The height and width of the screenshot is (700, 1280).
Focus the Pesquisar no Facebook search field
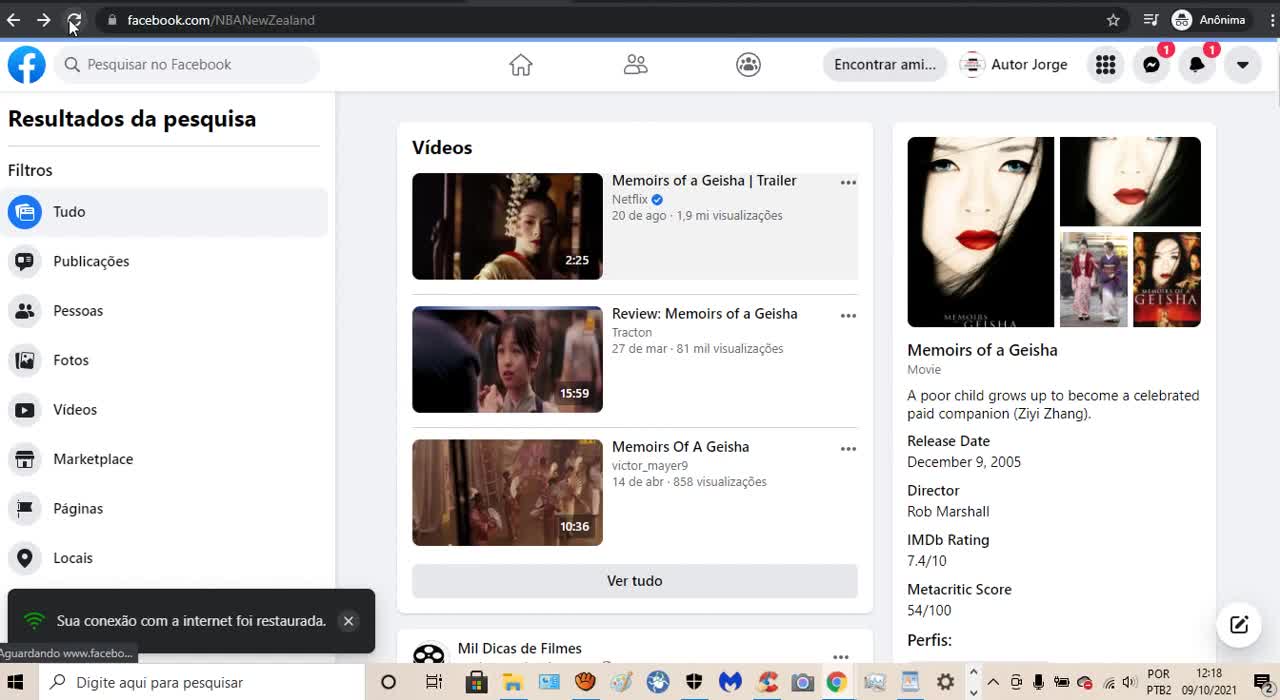click(186, 65)
